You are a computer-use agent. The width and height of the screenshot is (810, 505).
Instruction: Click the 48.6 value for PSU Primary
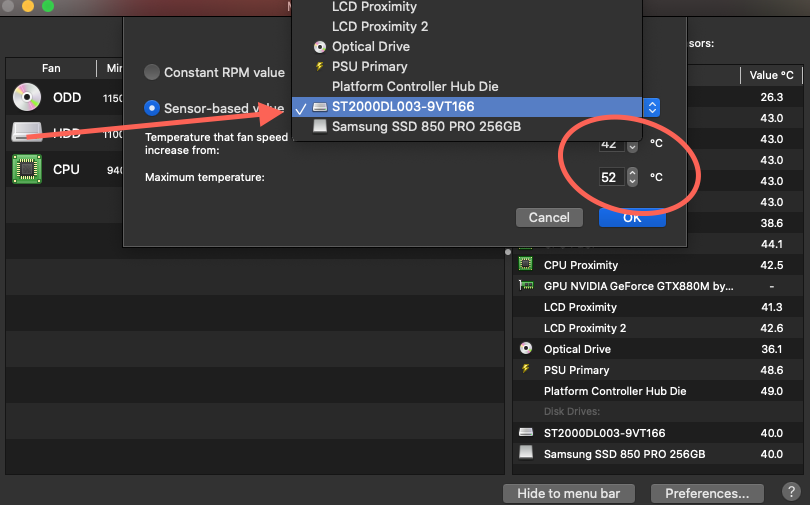[772, 370]
